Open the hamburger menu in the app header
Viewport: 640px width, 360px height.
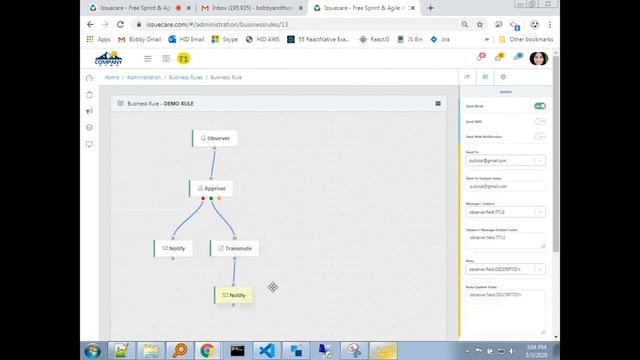coord(147,59)
